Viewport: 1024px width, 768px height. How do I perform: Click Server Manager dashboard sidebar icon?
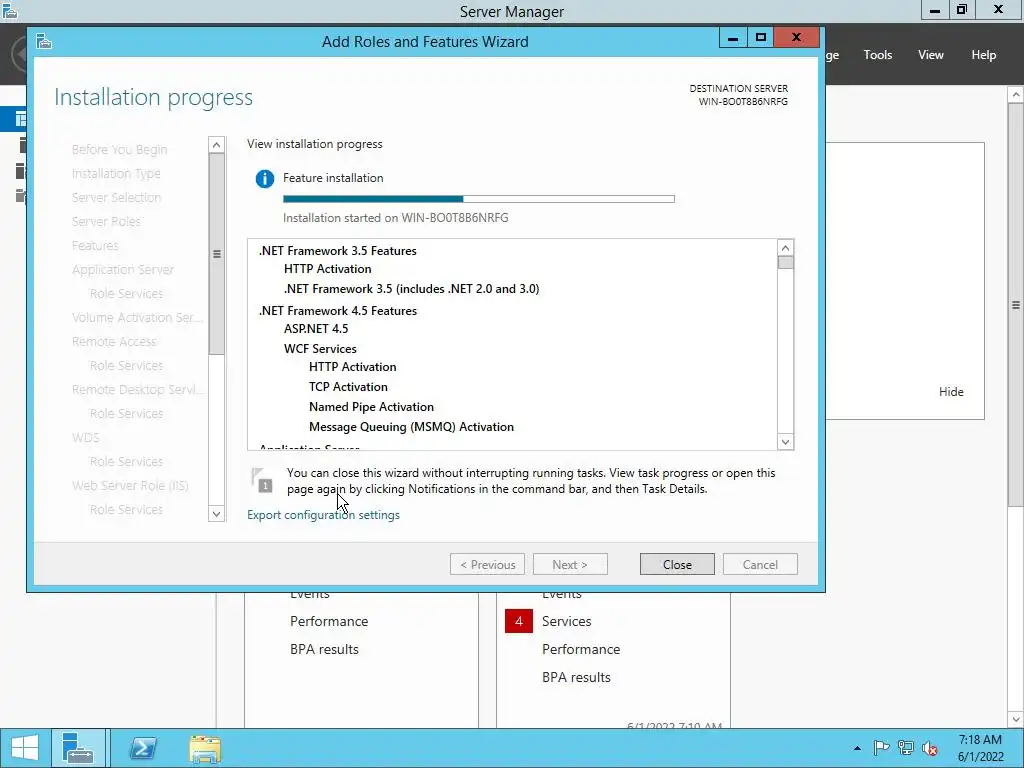[21, 119]
